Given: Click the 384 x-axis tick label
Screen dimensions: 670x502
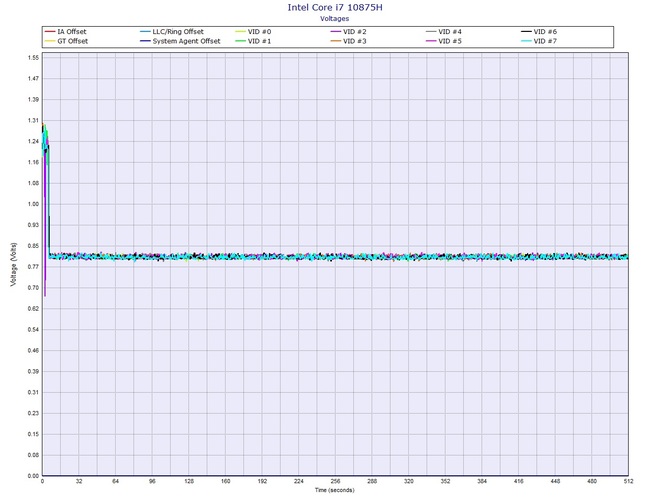Looking at the screenshot, I should 482,481.
